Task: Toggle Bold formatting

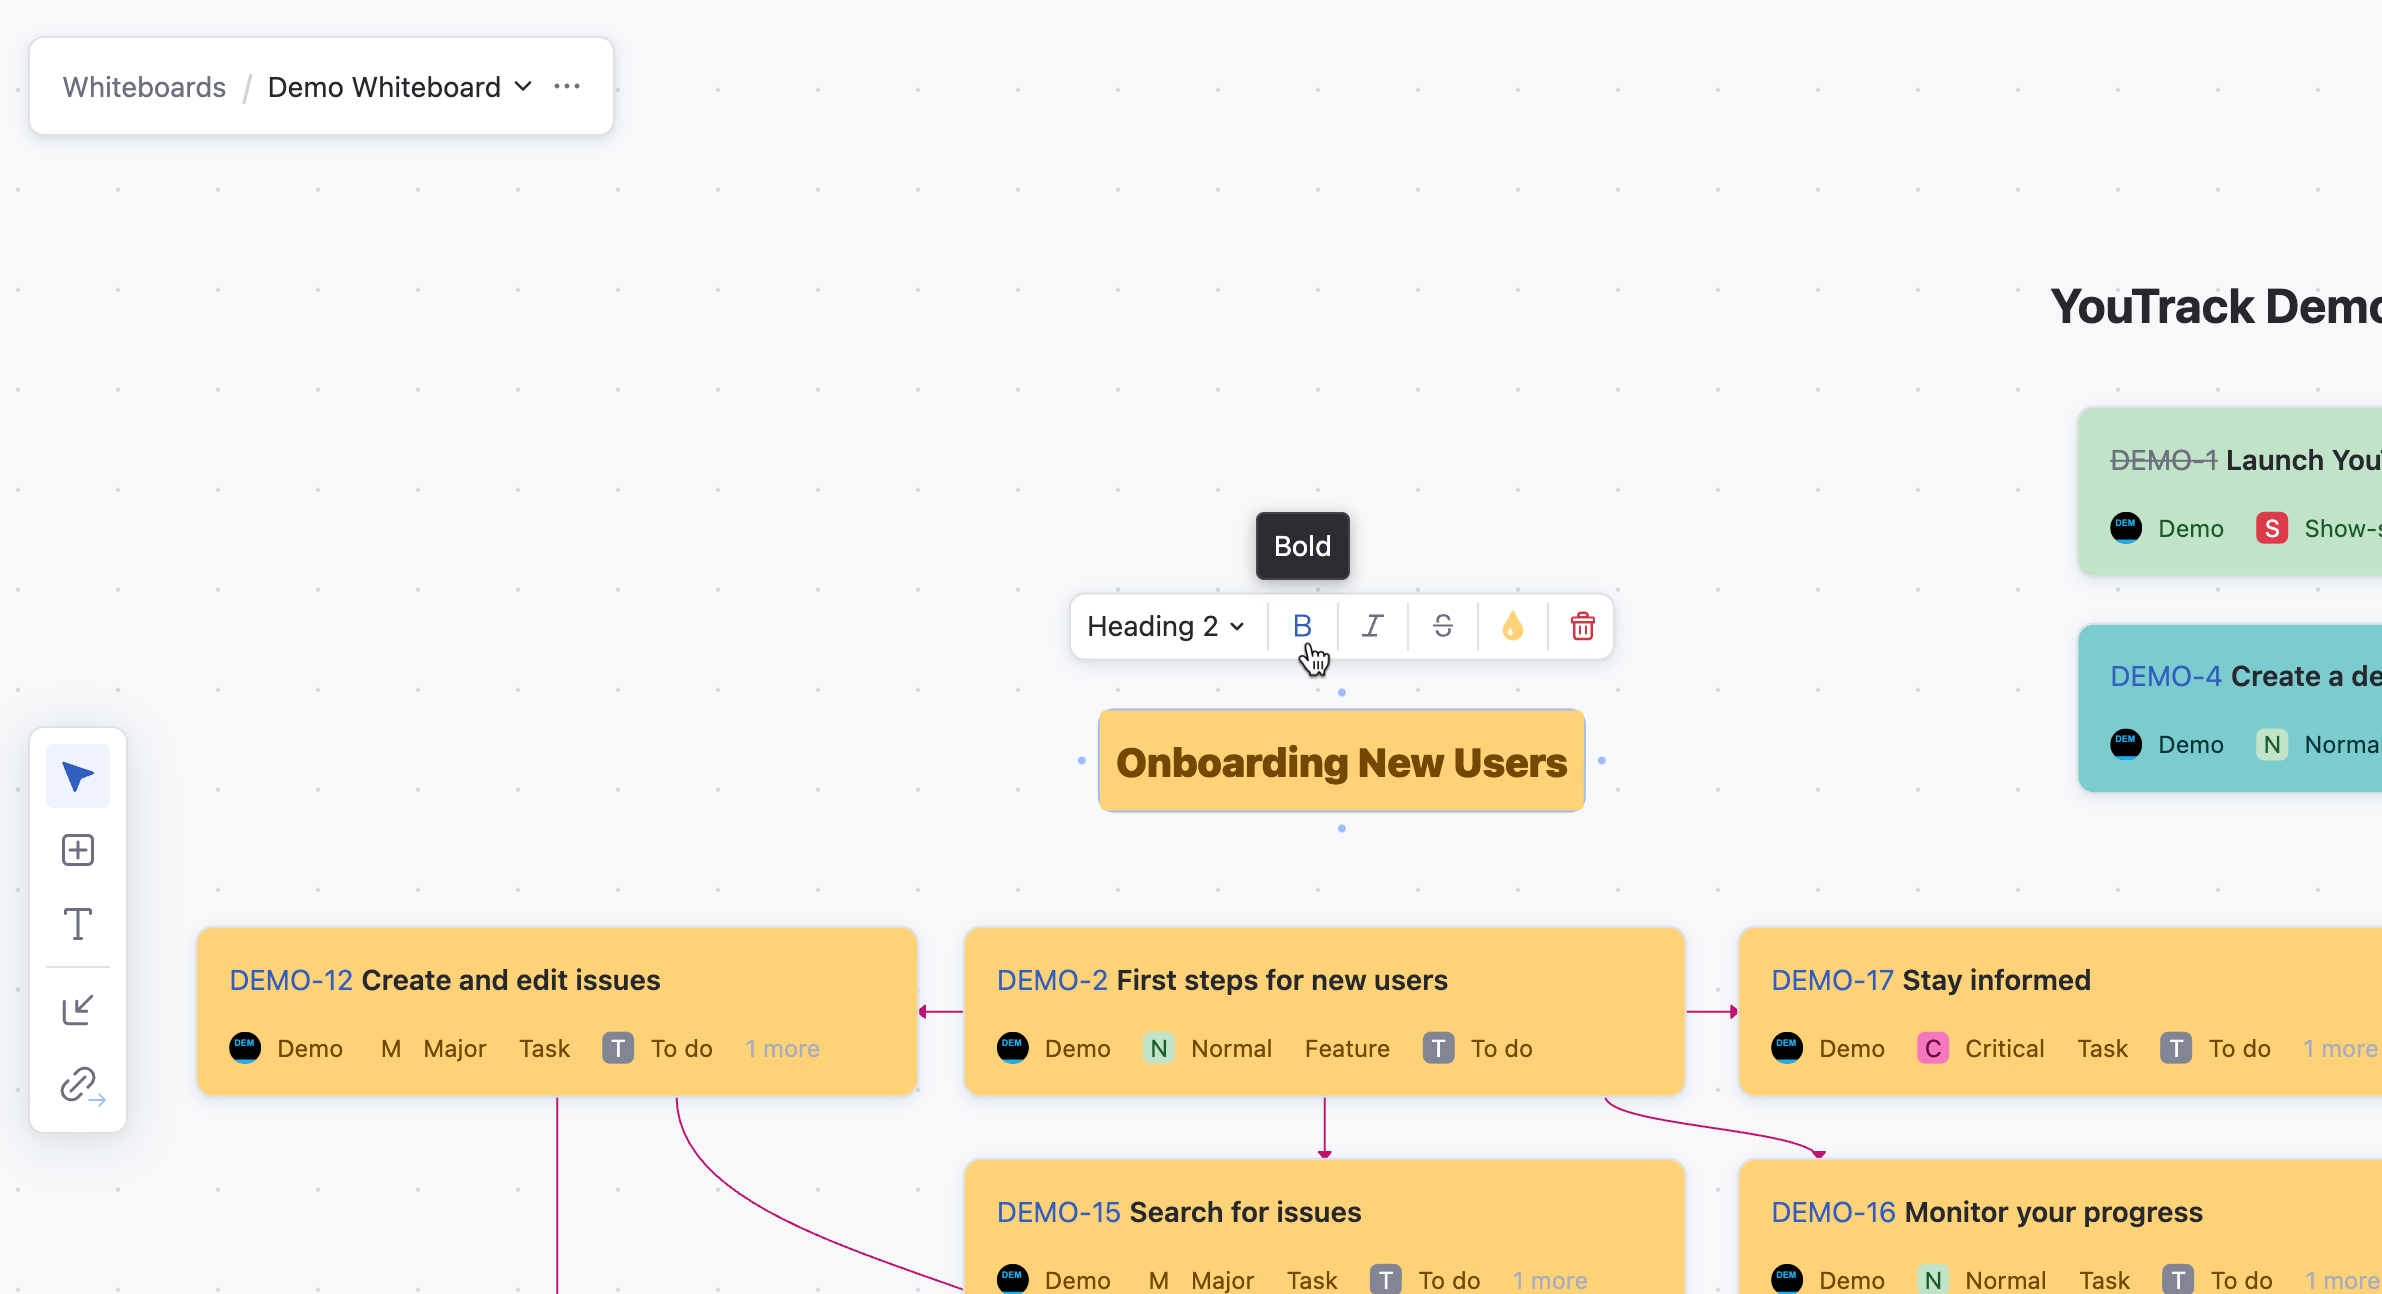Action: pyautogui.click(x=1302, y=626)
